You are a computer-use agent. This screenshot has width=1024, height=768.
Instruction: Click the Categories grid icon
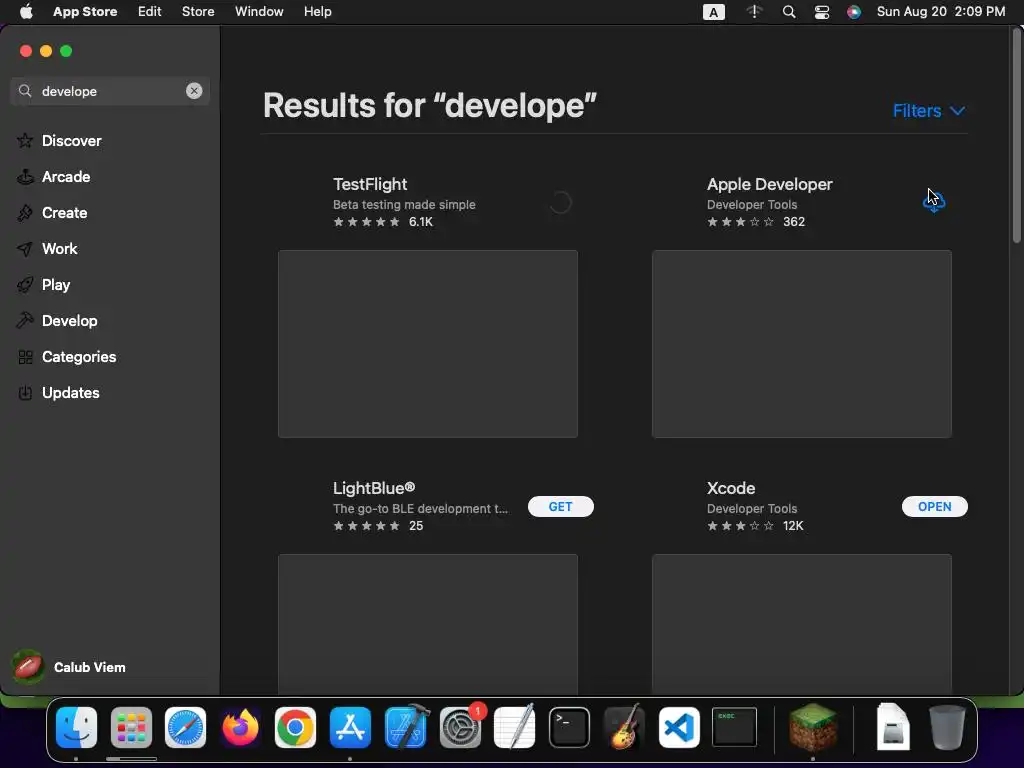coord(25,357)
